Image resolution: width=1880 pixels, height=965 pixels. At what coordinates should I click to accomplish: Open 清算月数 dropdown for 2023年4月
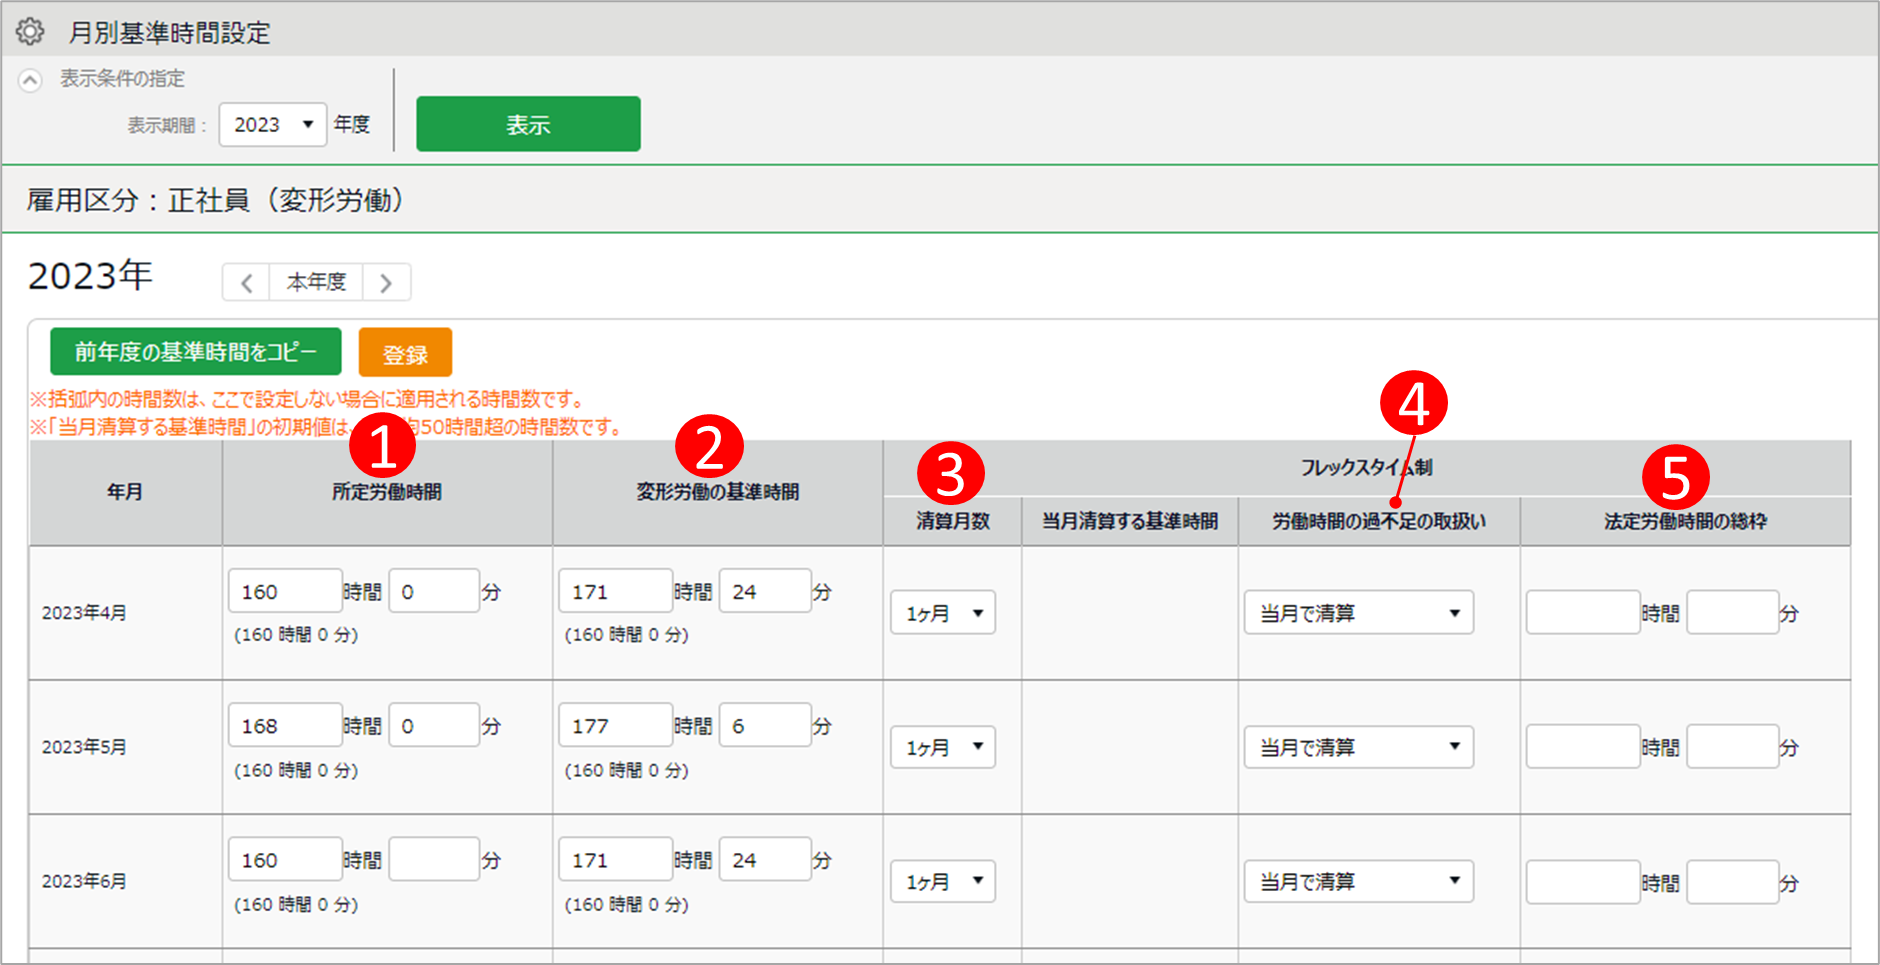click(x=943, y=613)
